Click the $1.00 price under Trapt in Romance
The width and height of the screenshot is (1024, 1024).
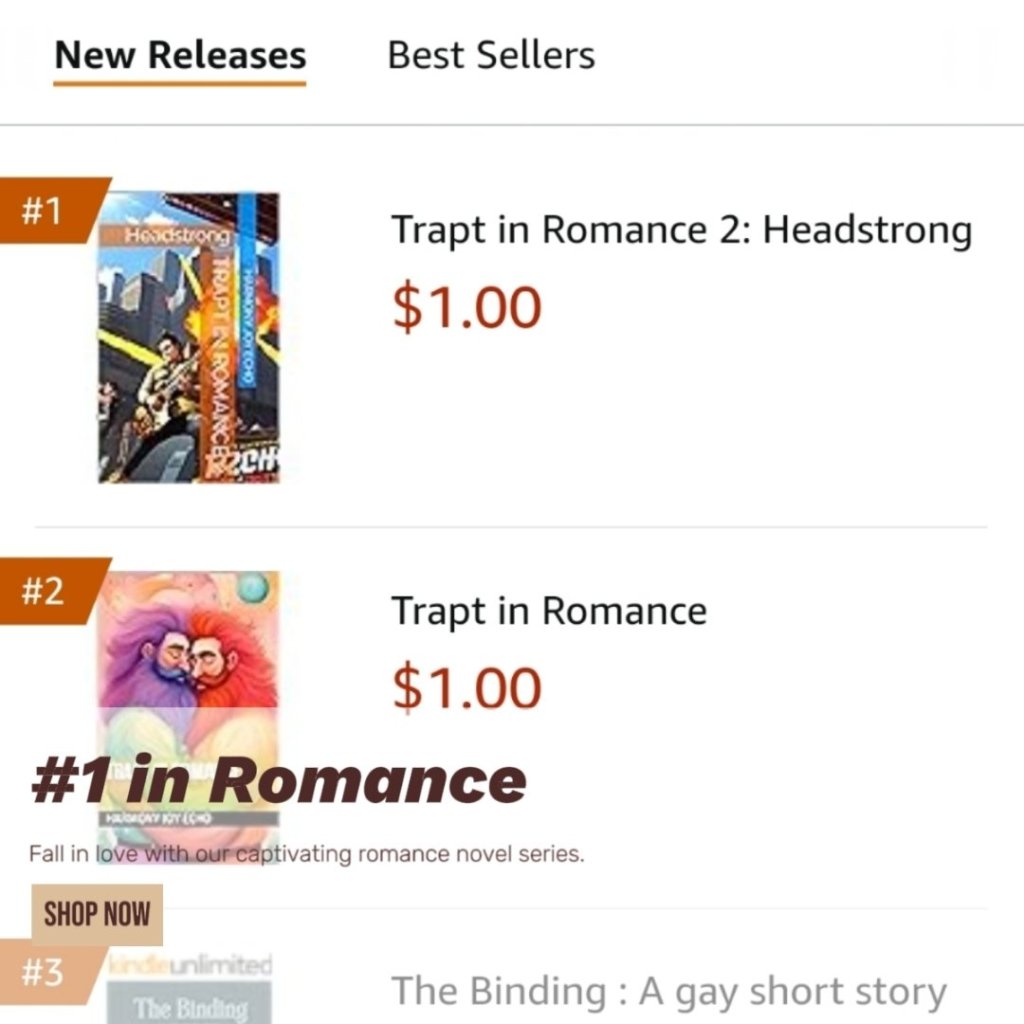(x=466, y=688)
